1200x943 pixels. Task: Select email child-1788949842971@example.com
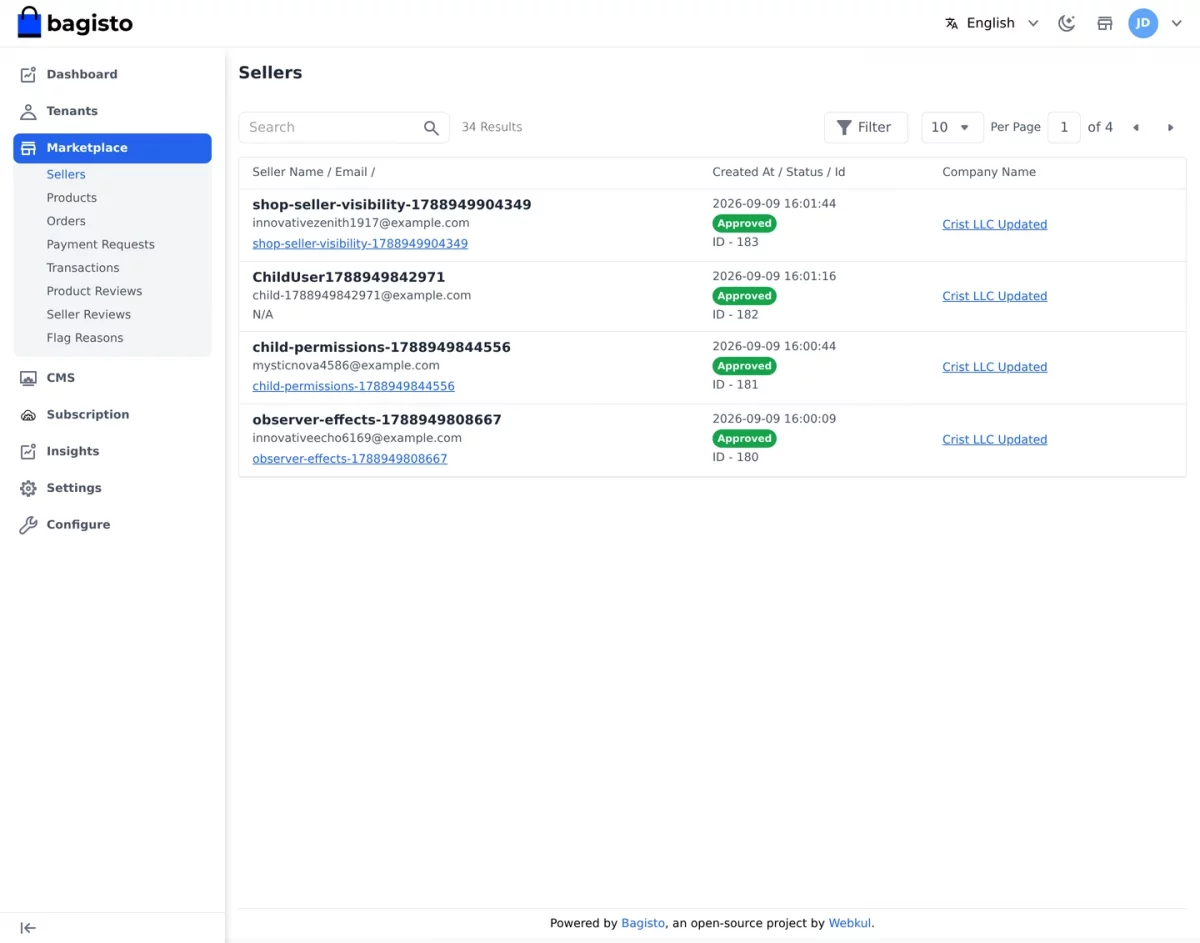[x=361, y=296]
